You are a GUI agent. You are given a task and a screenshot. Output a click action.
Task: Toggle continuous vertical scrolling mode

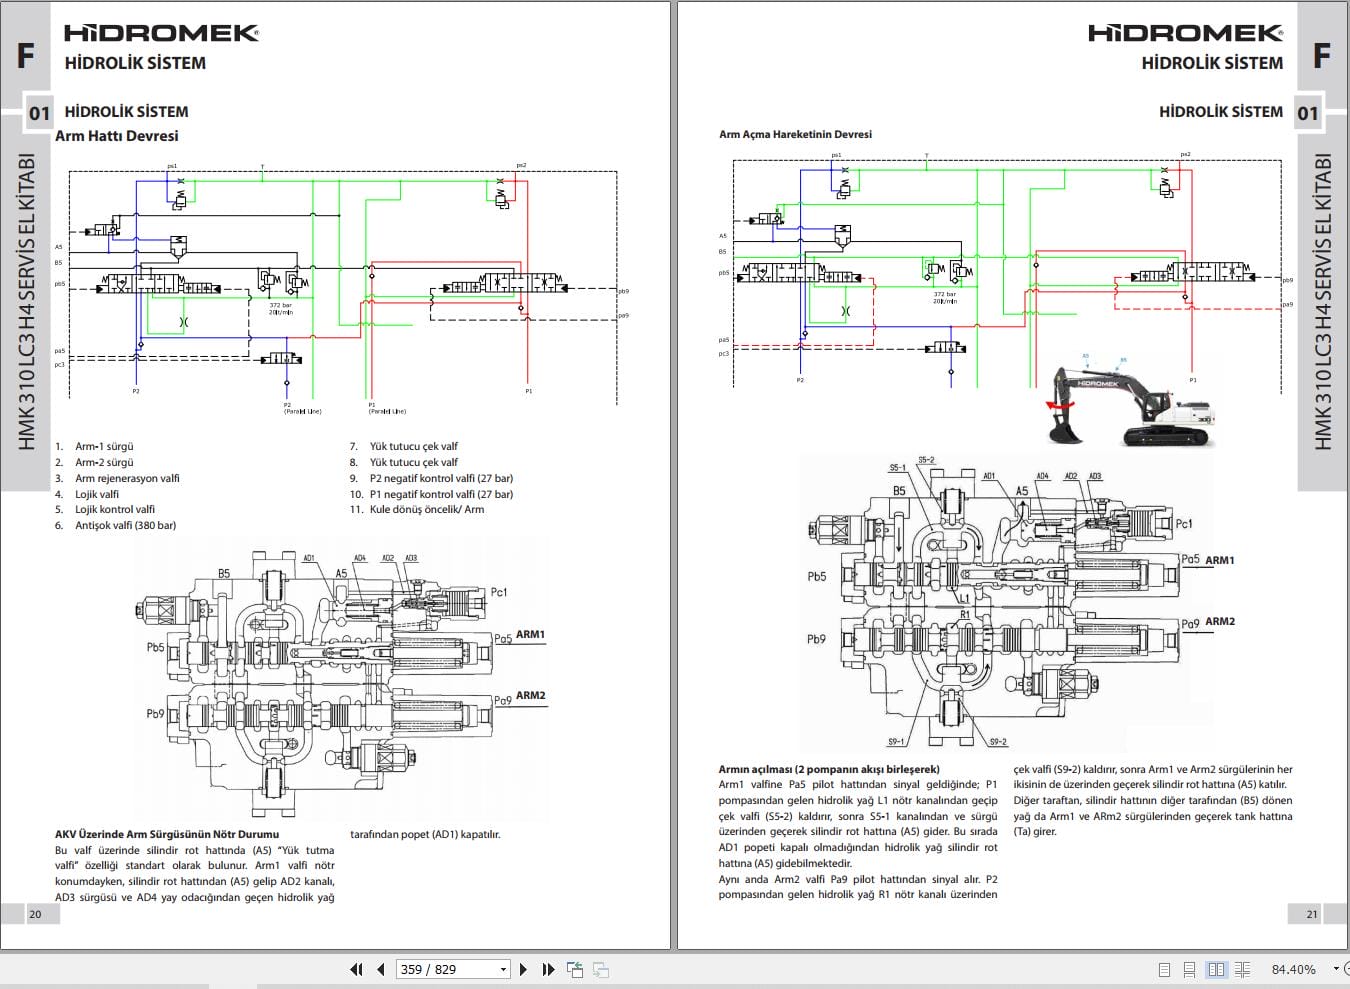click(1190, 969)
